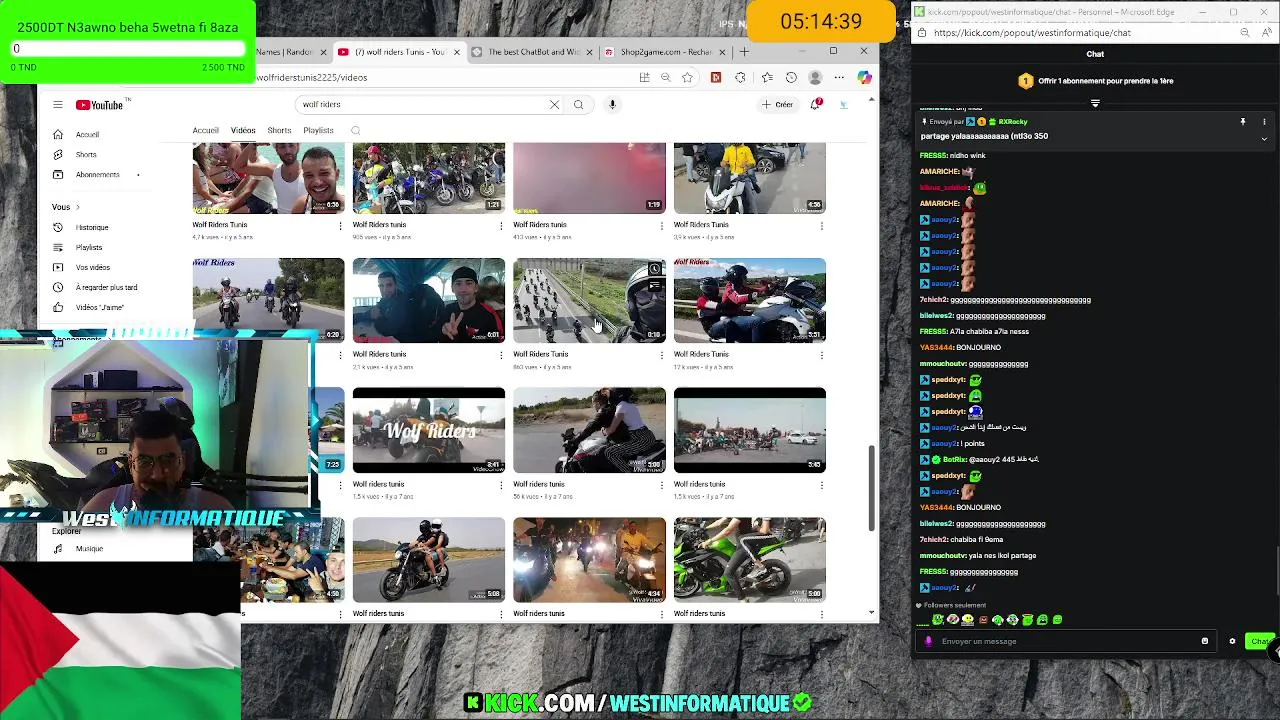This screenshot has height=720, width=1280.
Task: Open a new browser tab
Action: (744, 52)
